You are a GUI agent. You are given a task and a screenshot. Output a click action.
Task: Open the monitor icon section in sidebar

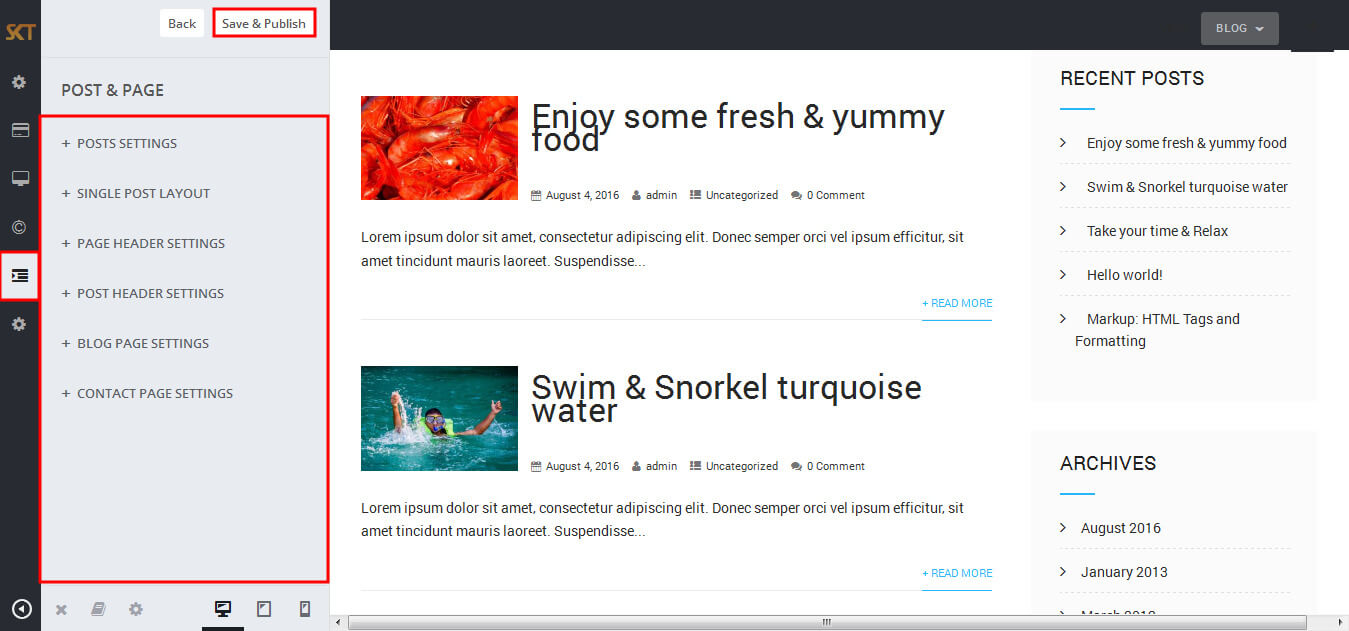[20, 178]
